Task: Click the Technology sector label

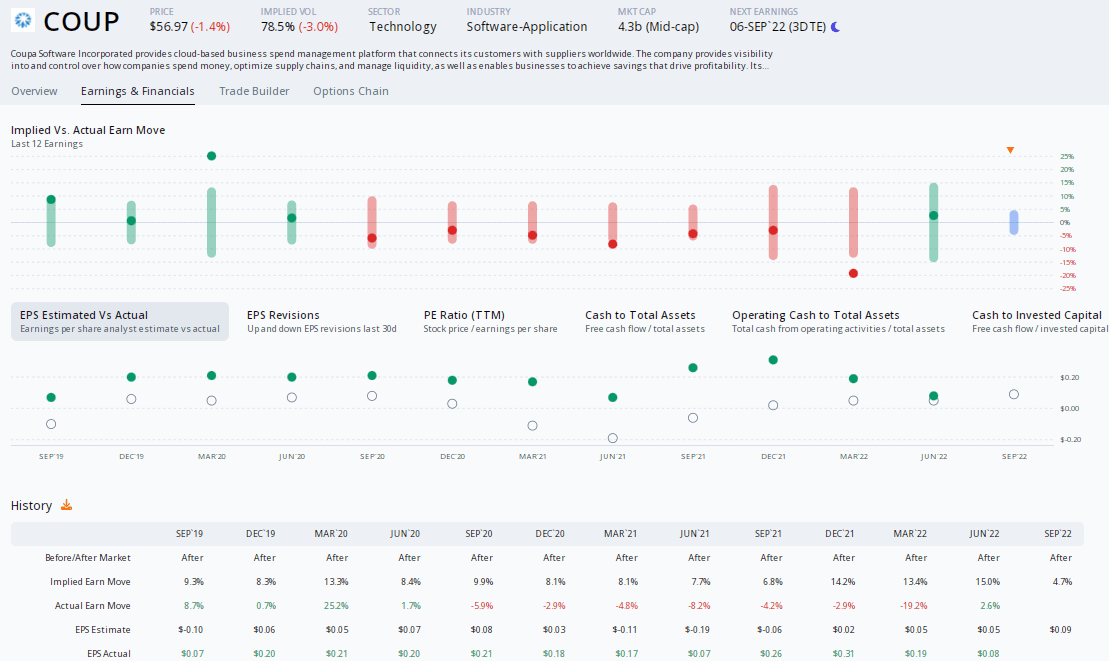Action: coord(402,27)
